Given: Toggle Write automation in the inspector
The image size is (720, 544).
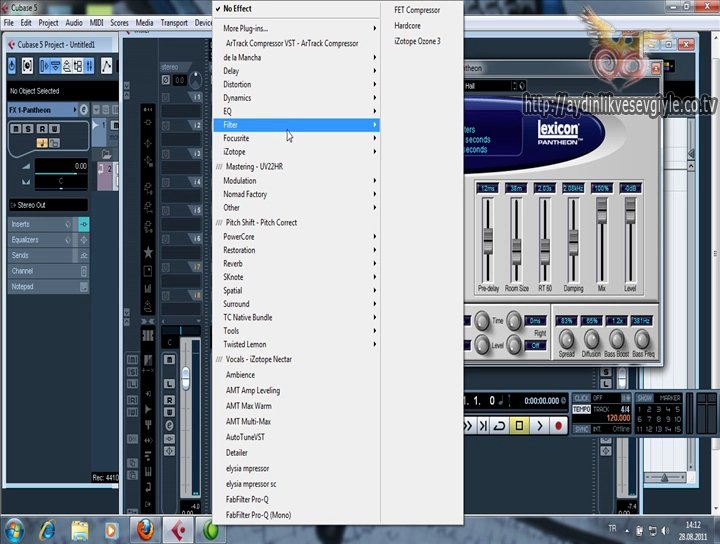Looking at the screenshot, I should [x=54, y=129].
